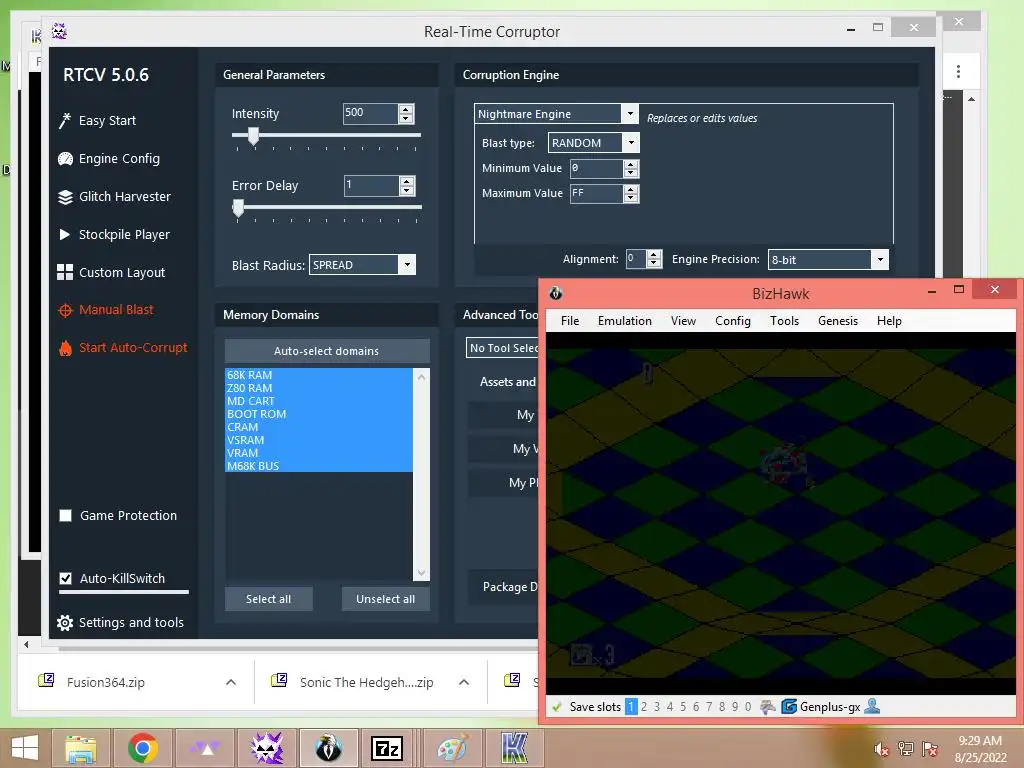The width and height of the screenshot is (1024, 768).
Task: Click Unselect all domains button
Action: 385,599
